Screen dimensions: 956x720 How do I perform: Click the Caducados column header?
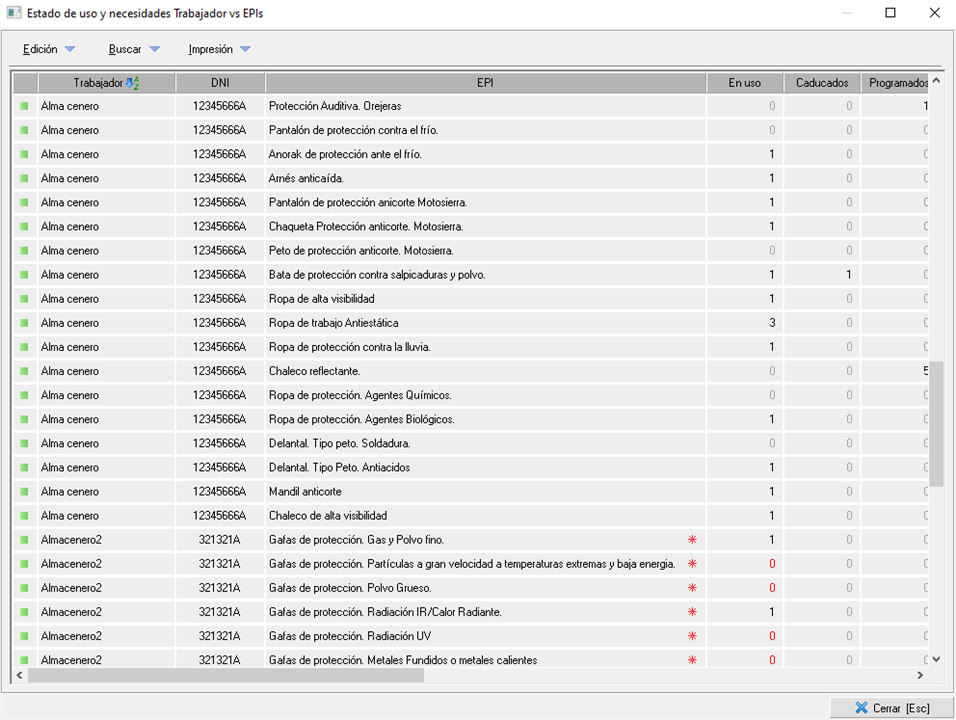(822, 83)
